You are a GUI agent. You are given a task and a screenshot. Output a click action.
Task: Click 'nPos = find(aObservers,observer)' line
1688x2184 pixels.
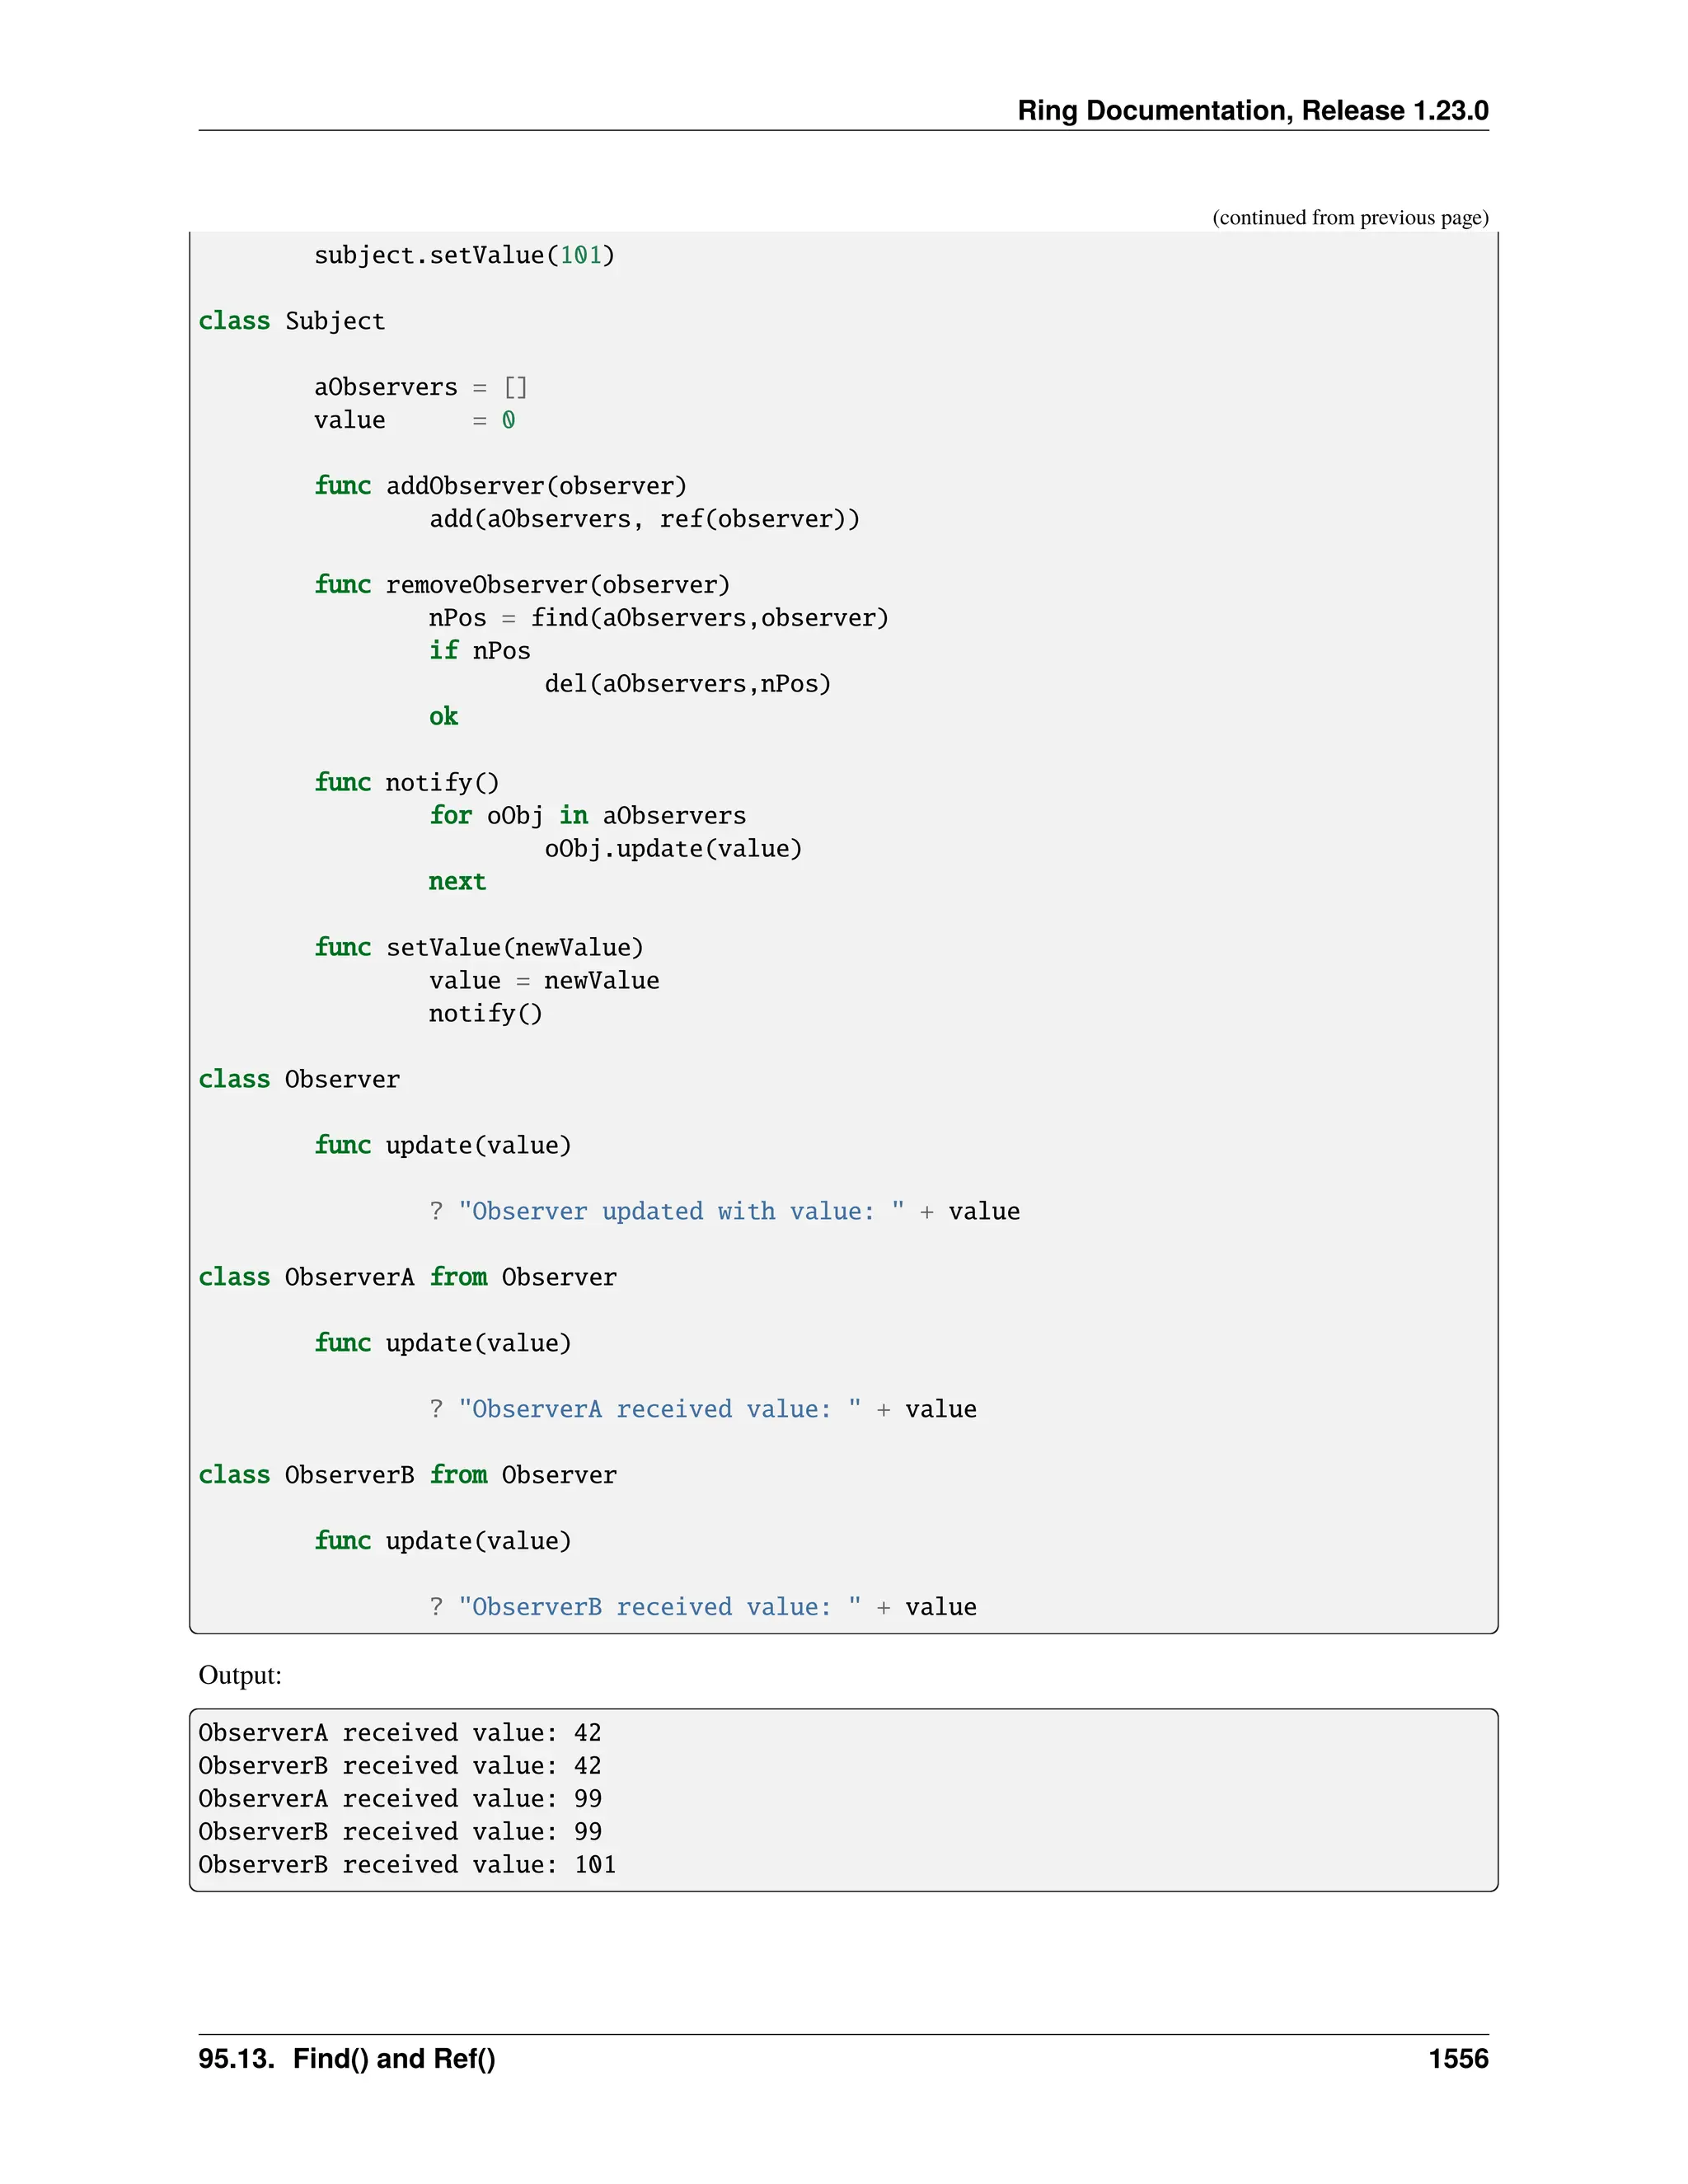pos(658,618)
